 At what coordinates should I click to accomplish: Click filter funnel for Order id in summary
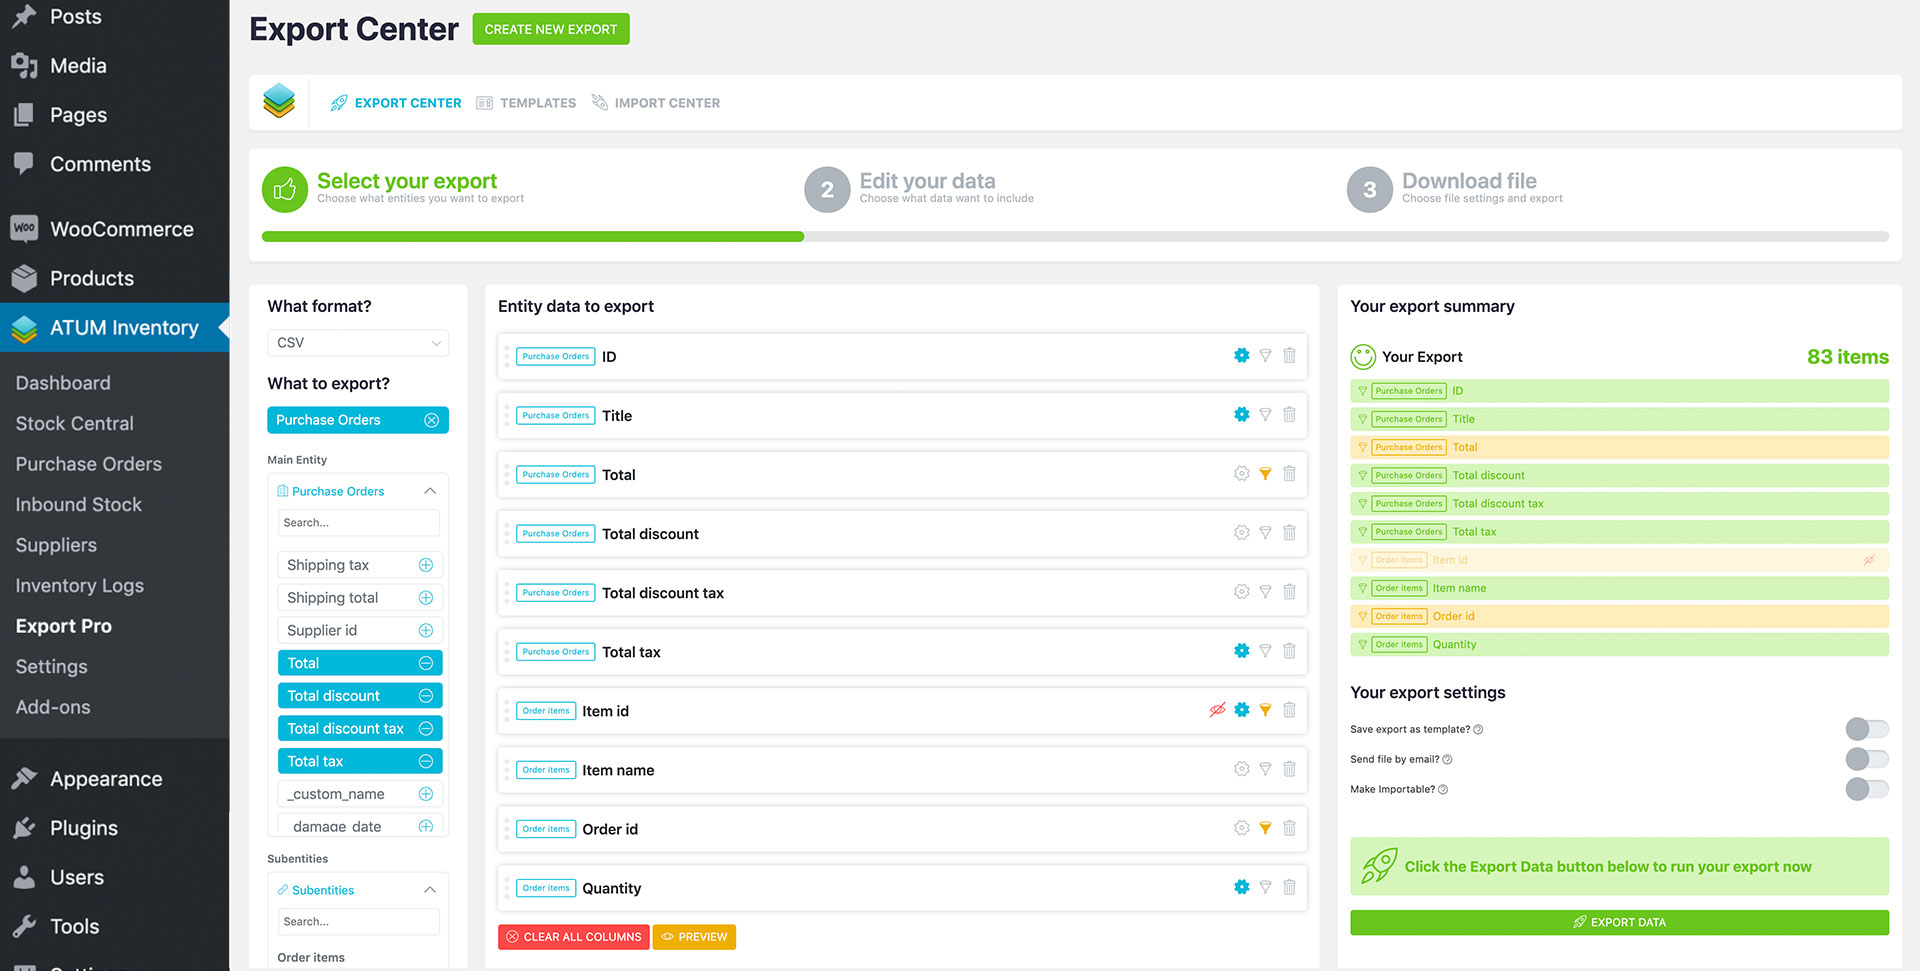[x=1362, y=616]
